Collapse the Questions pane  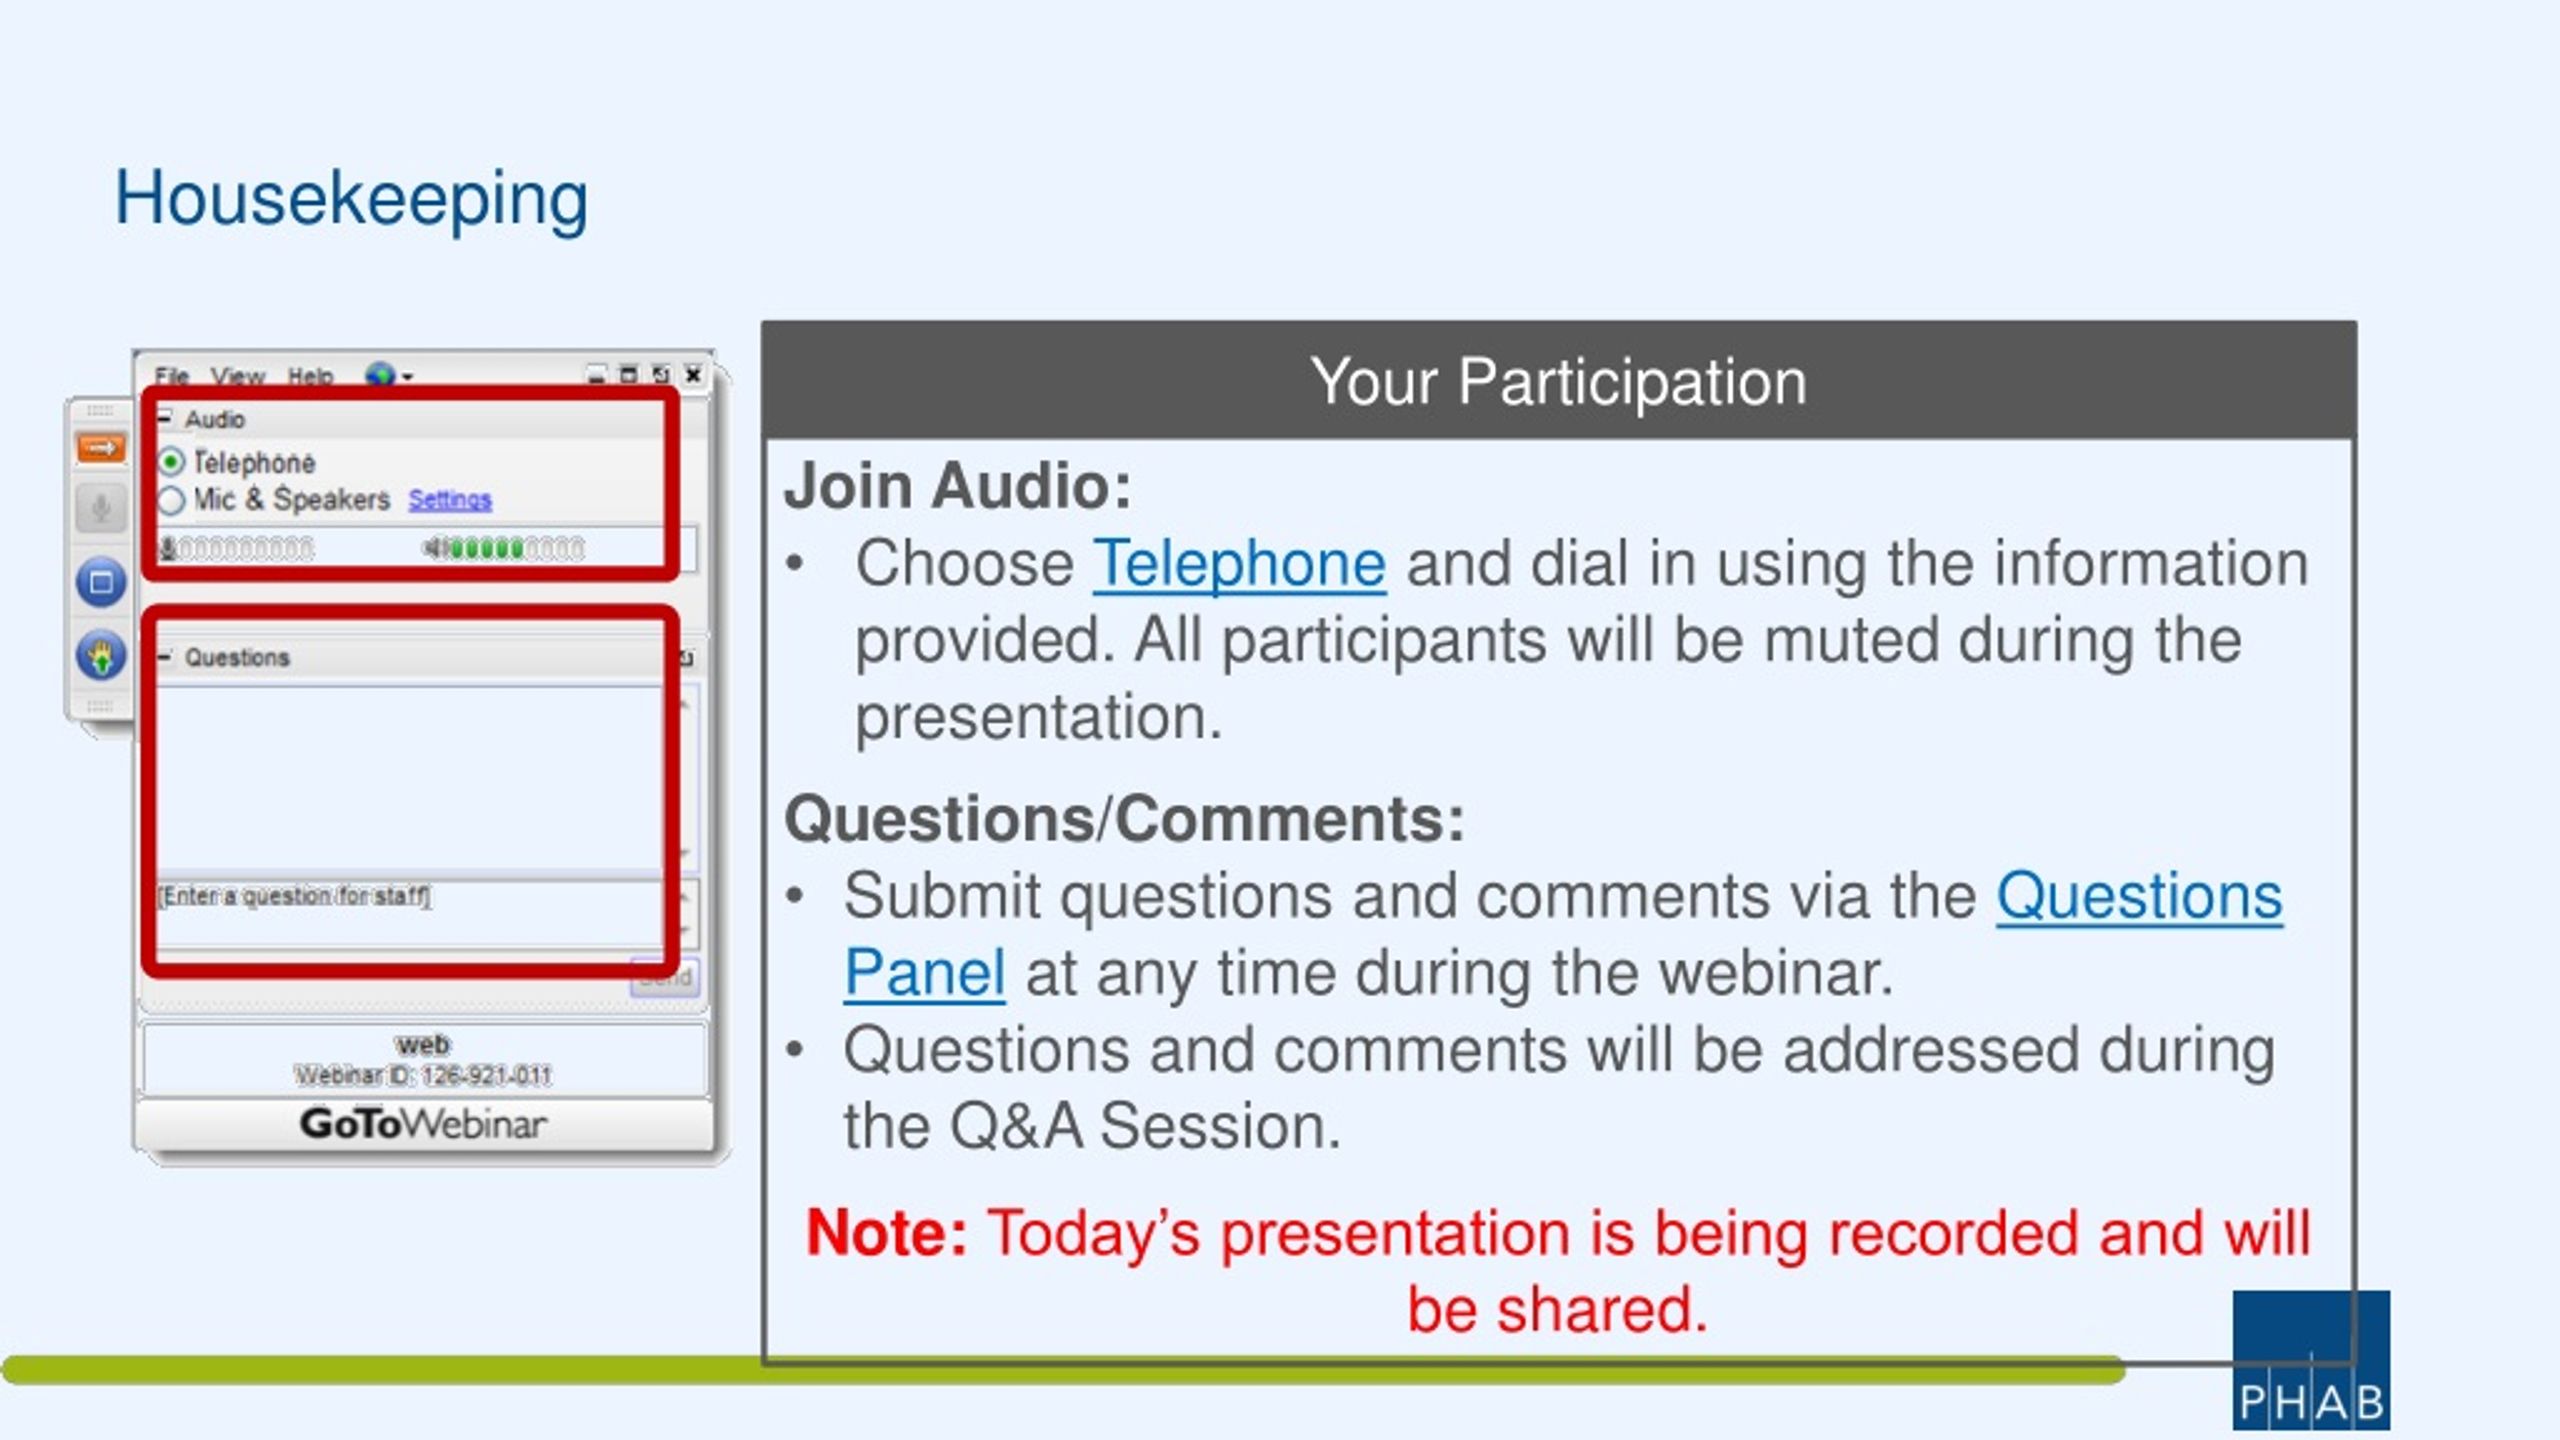[164, 657]
